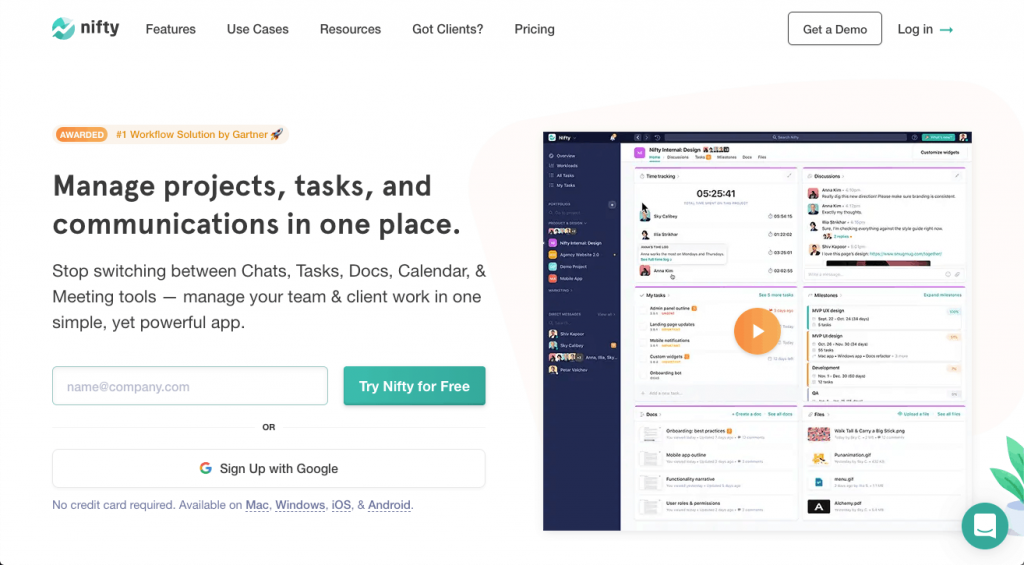Screen dimensions: 1024x565
Task: Click the back arrow in preview toolbar
Action: (638, 138)
